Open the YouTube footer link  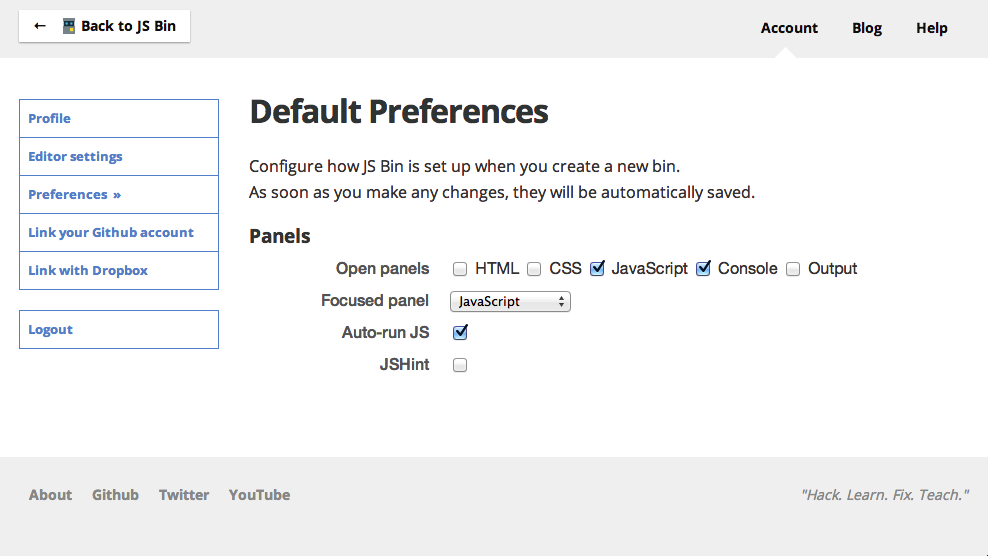260,495
